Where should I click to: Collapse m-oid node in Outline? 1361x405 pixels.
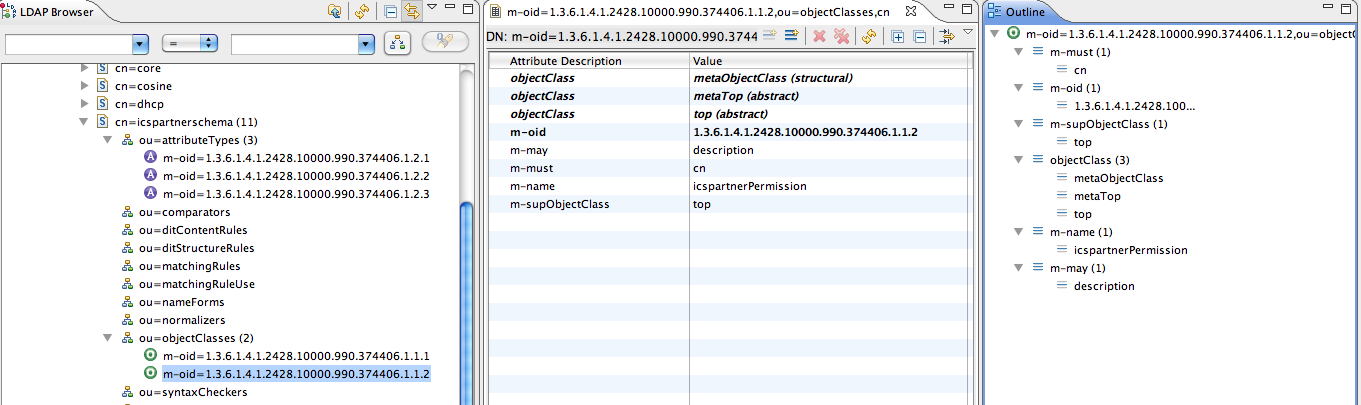[1018, 88]
